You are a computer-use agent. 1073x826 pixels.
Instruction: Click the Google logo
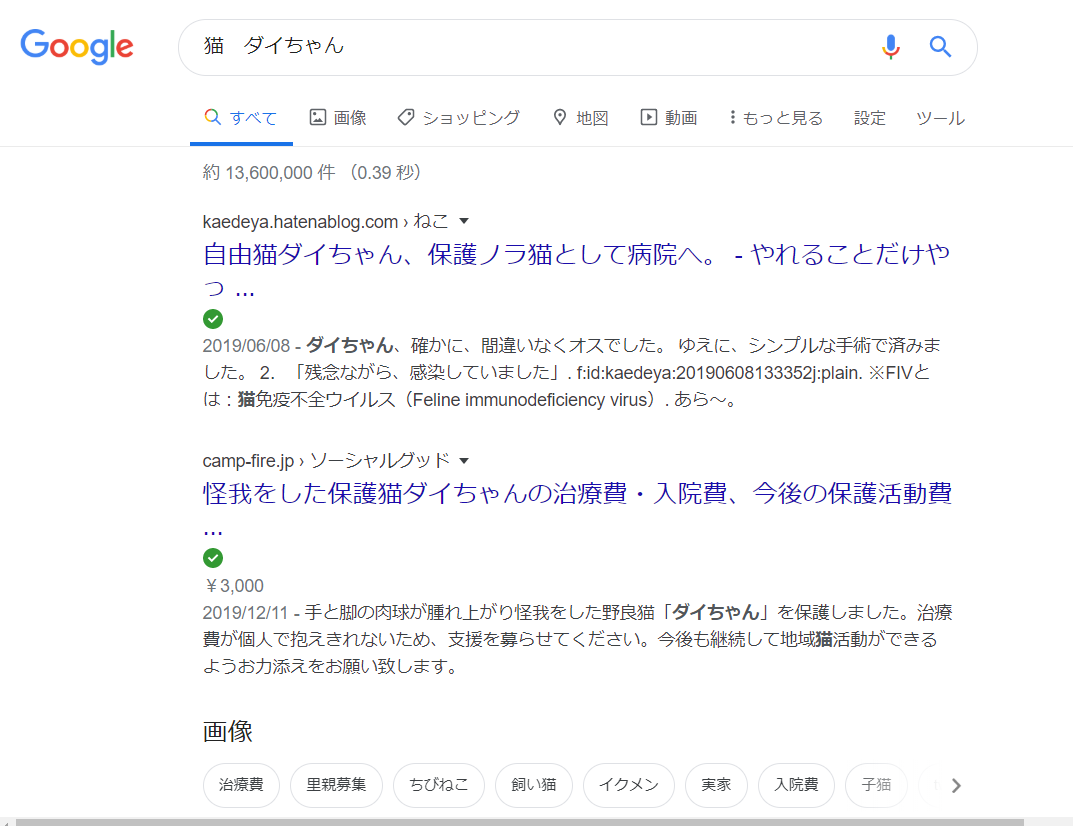pos(77,47)
